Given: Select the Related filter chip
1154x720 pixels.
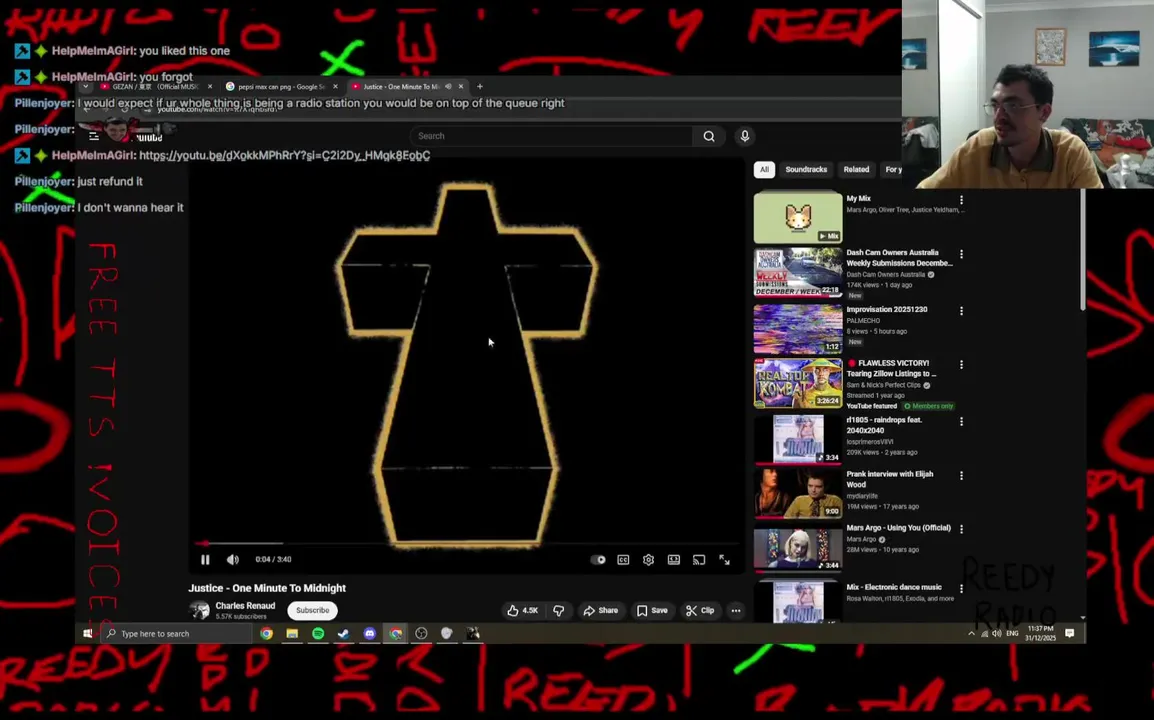Looking at the screenshot, I should coord(856,169).
